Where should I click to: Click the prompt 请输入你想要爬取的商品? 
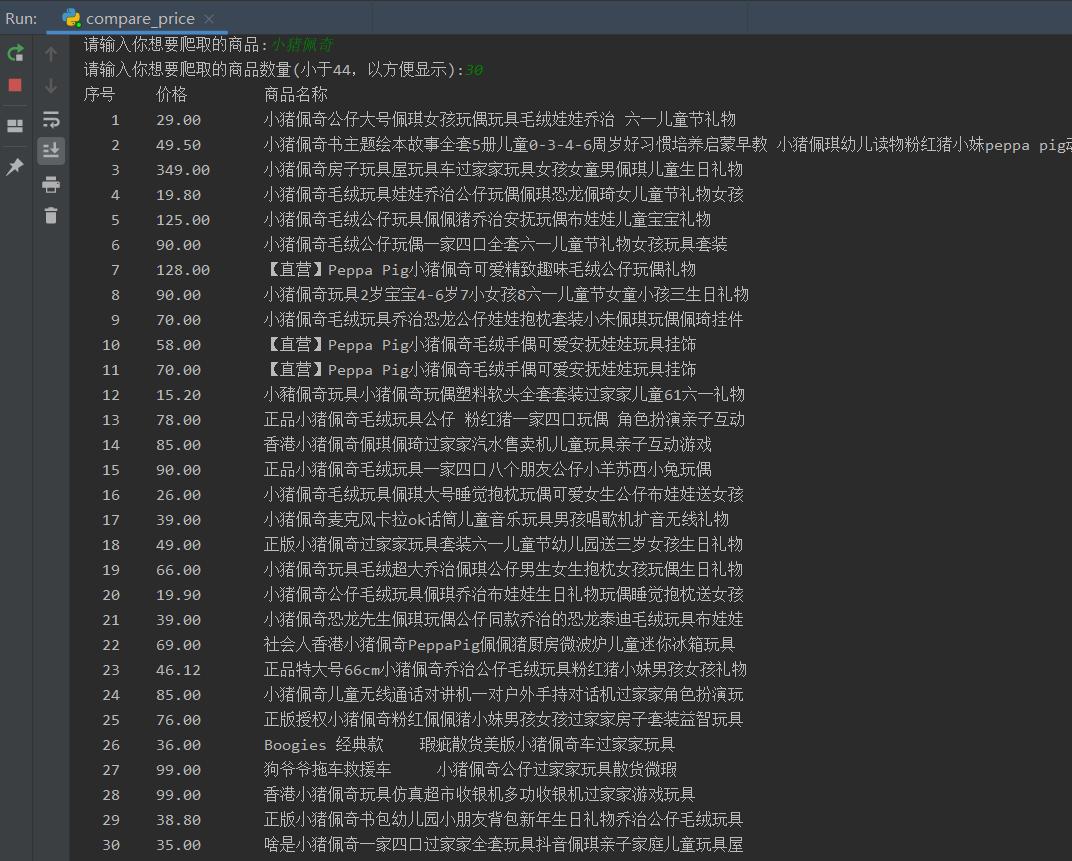click(x=175, y=45)
